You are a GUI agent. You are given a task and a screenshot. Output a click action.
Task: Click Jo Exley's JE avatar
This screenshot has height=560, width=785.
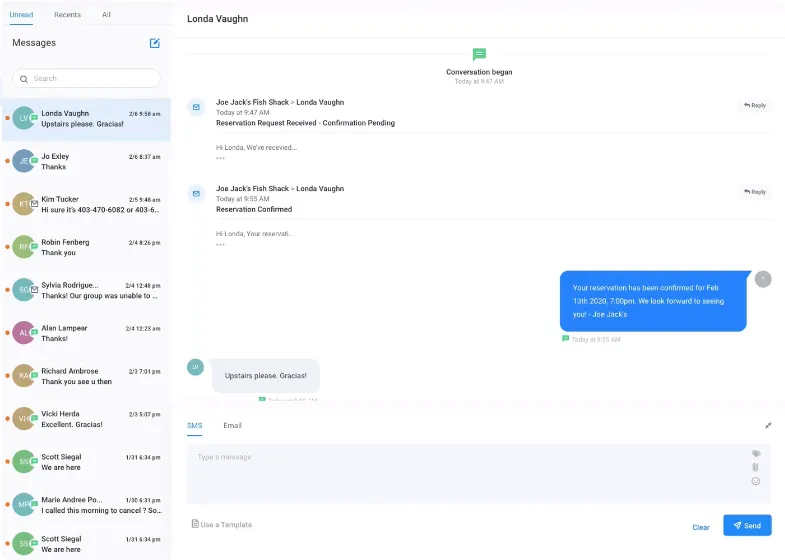(24, 161)
